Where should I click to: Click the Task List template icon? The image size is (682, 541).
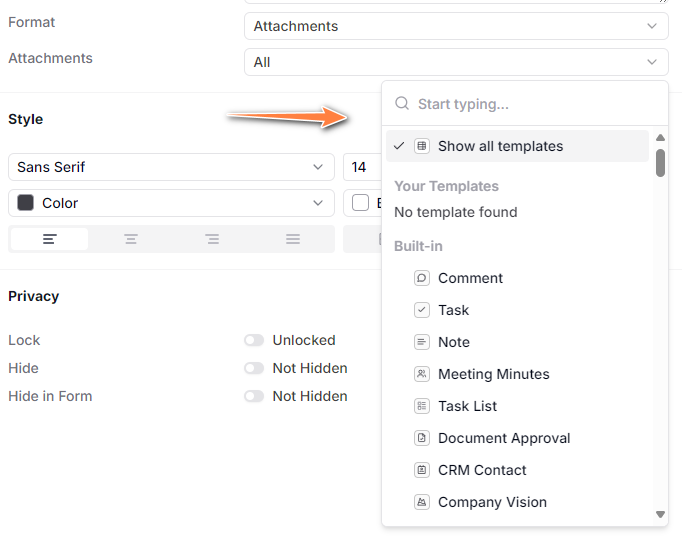pos(421,406)
